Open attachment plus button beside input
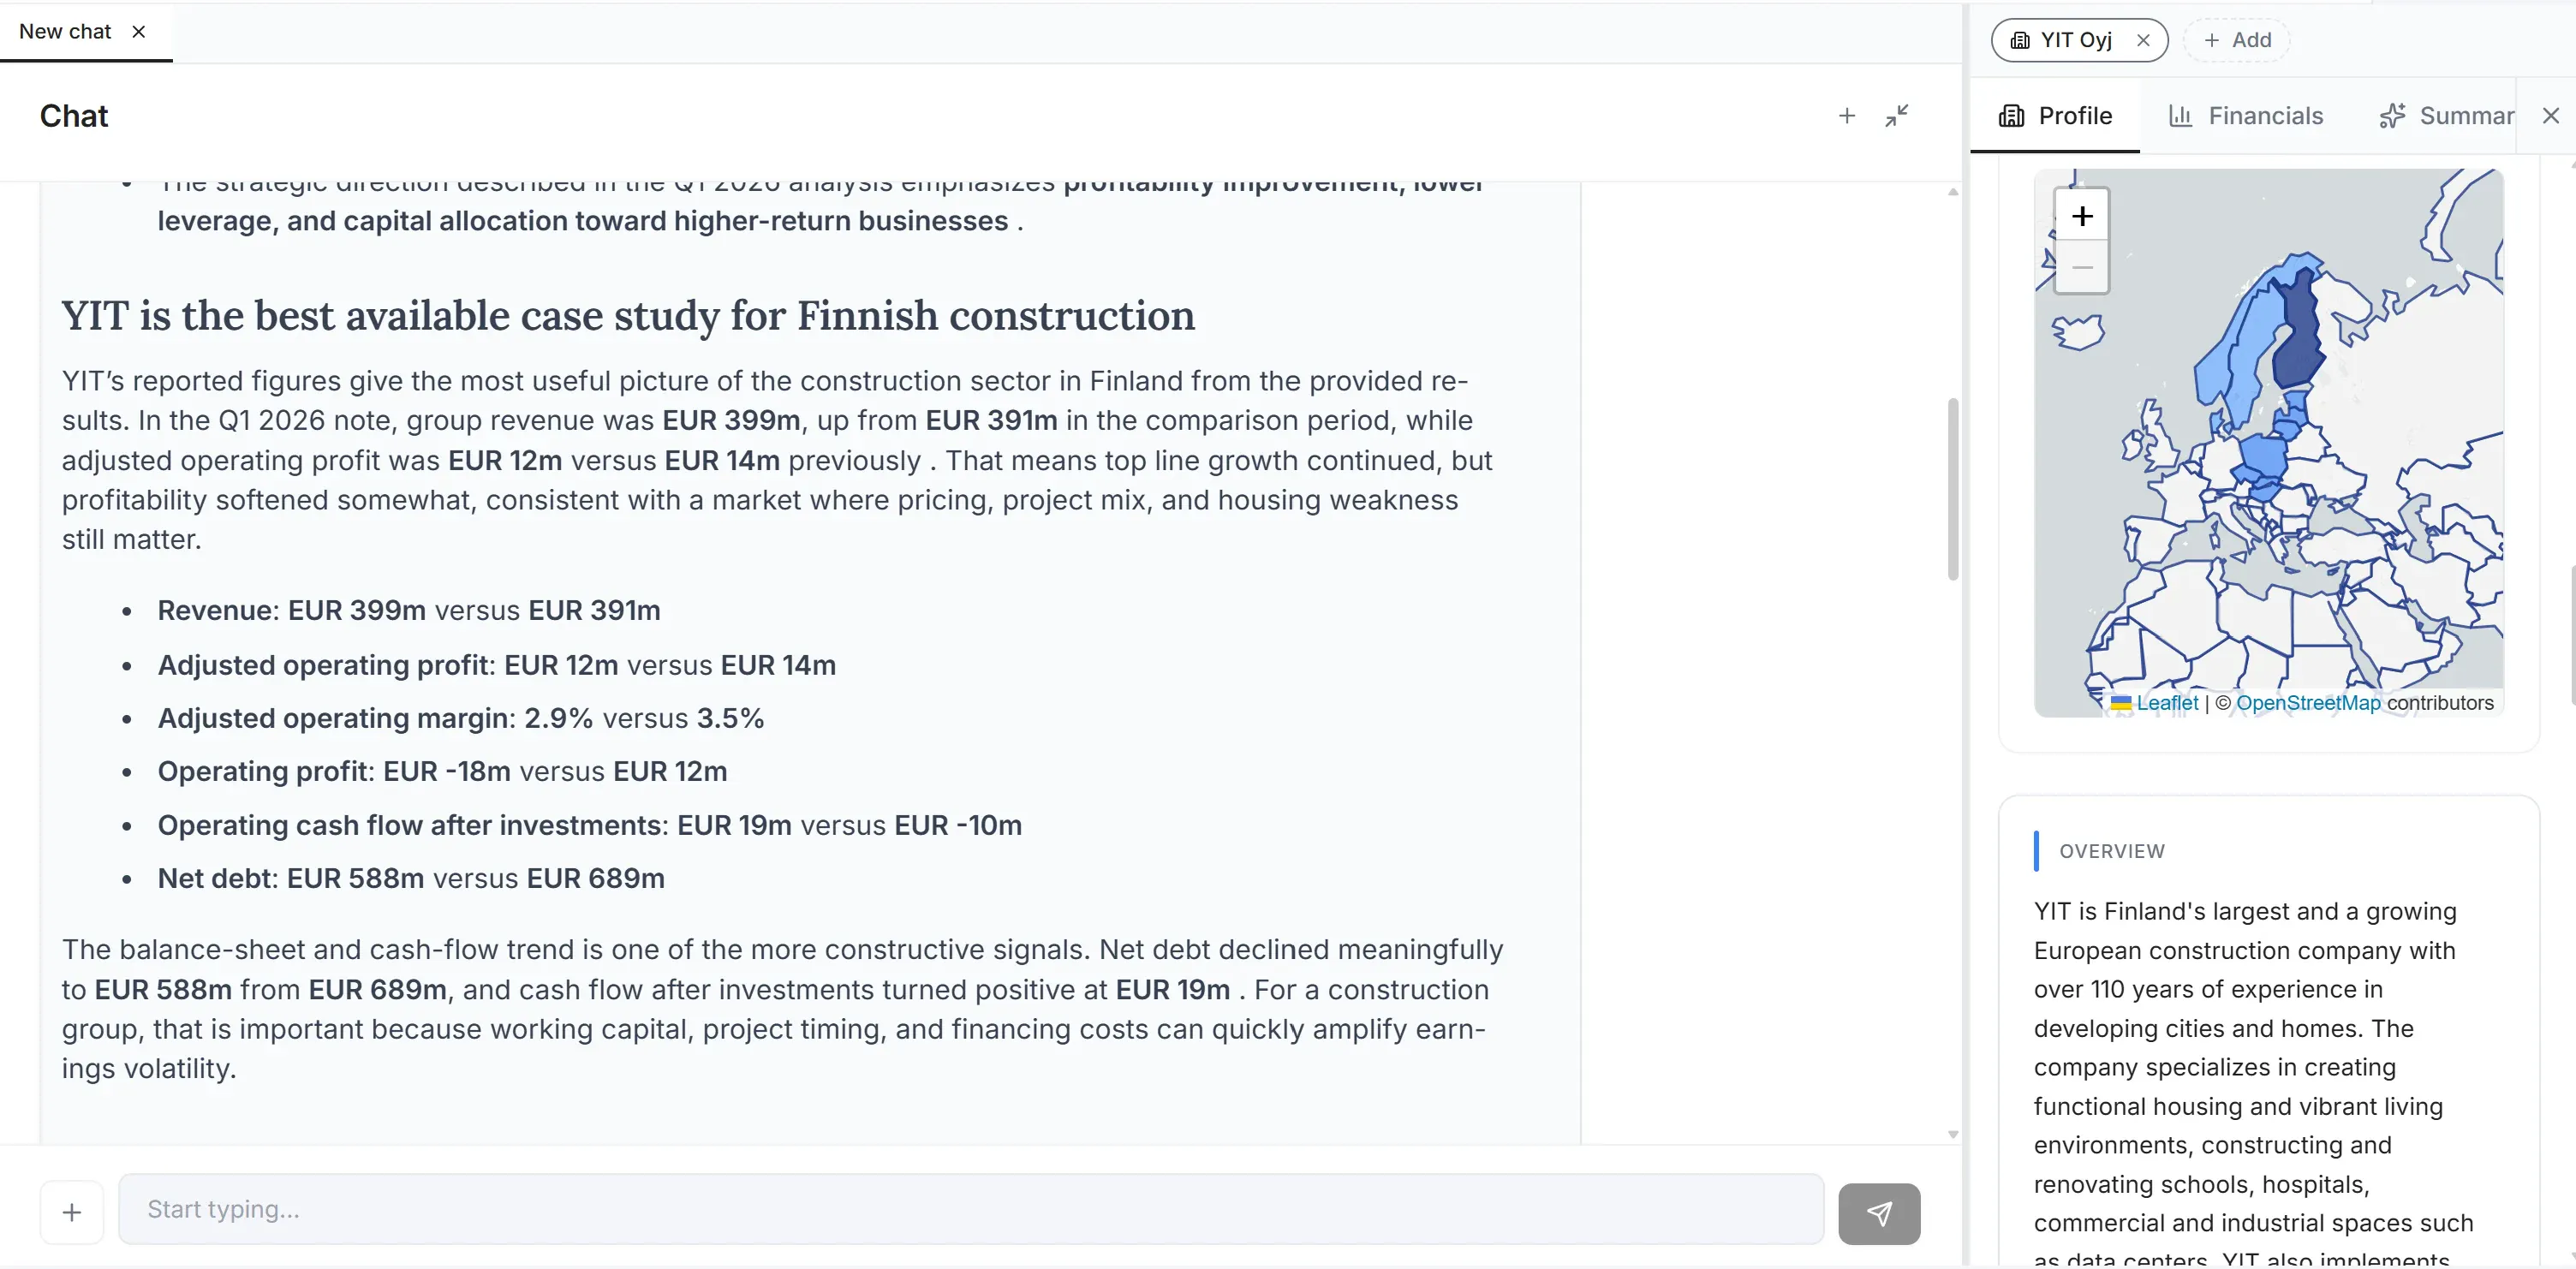 72,1212
